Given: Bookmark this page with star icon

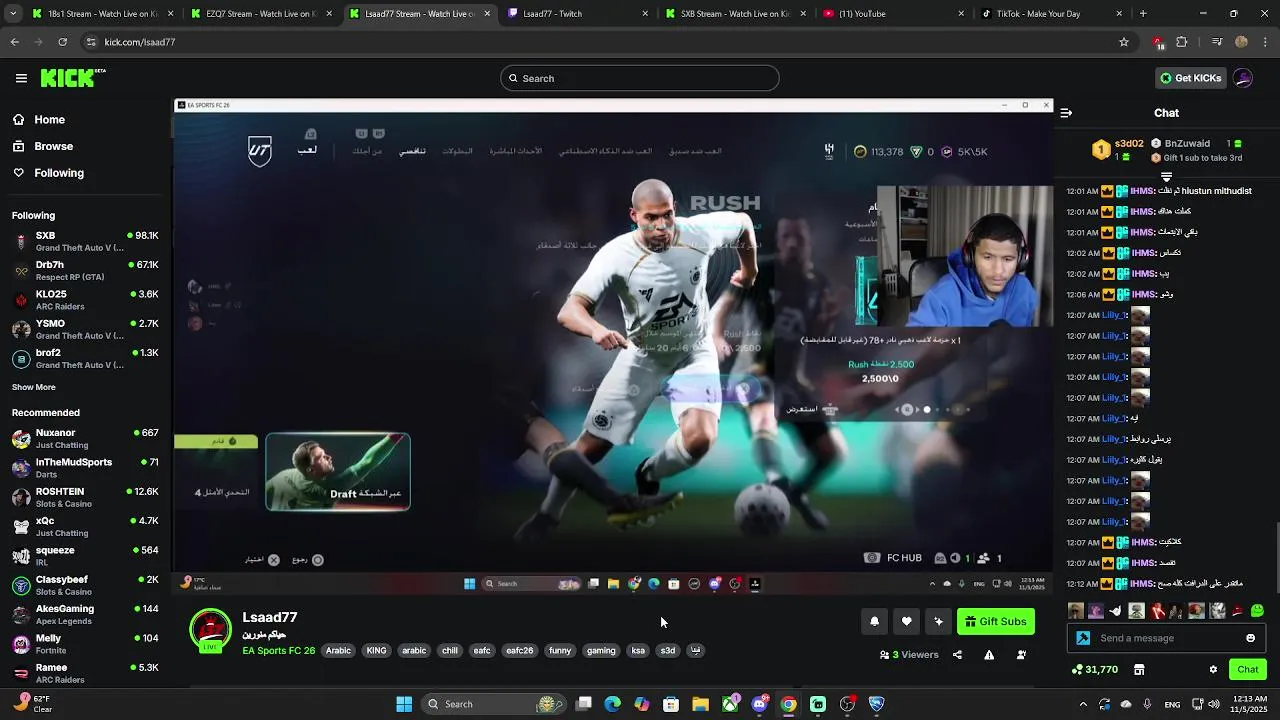Looking at the screenshot, I should 1124,42.
